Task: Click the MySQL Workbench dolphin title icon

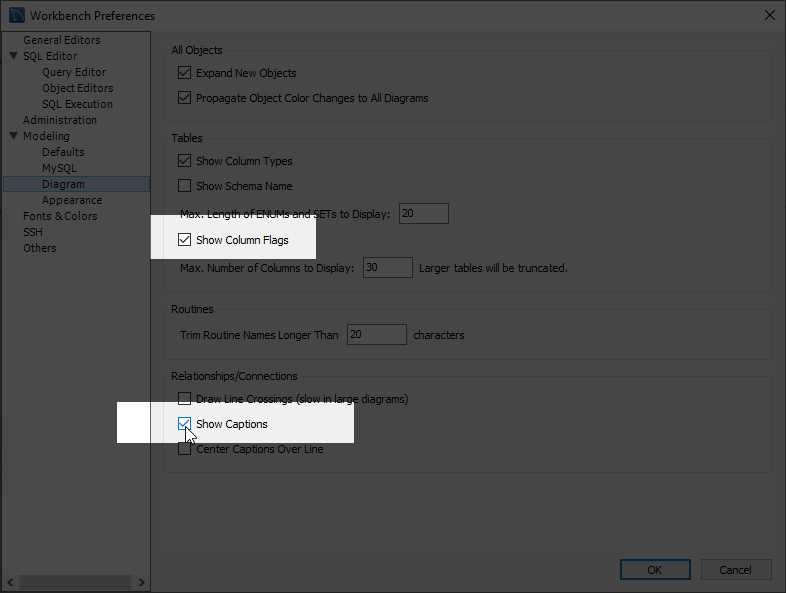Action: (17, 15)
